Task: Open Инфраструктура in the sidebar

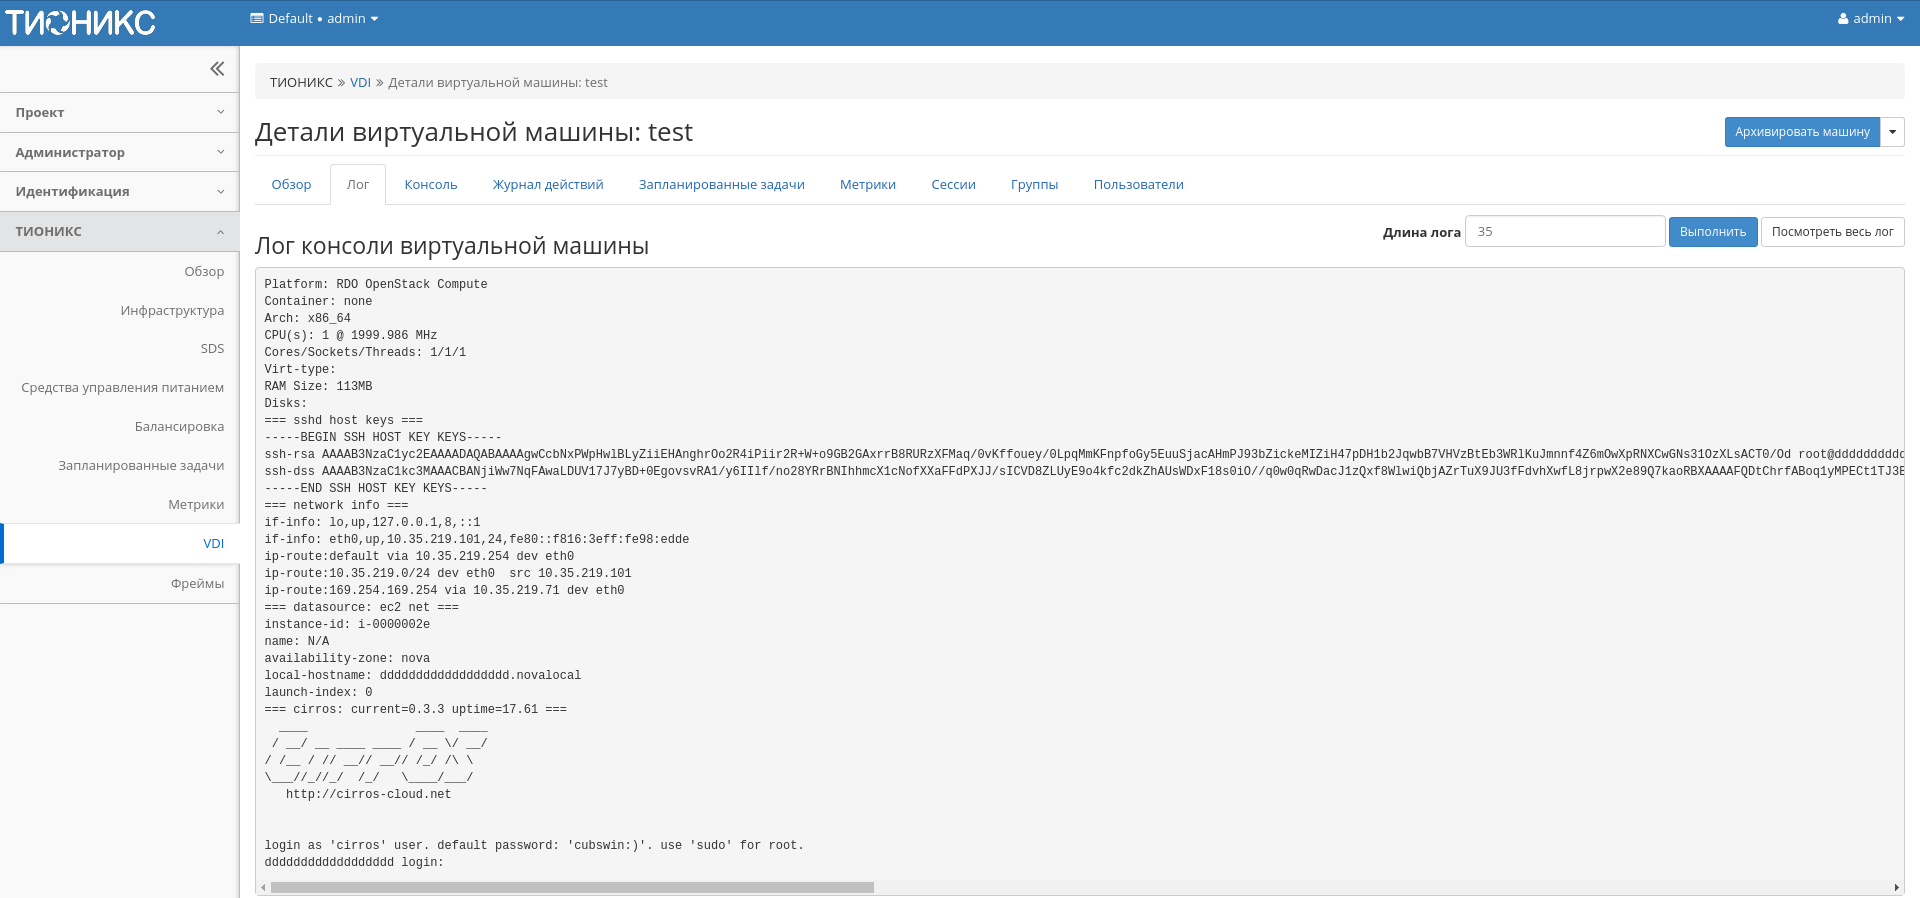Action: pos(172,311)
